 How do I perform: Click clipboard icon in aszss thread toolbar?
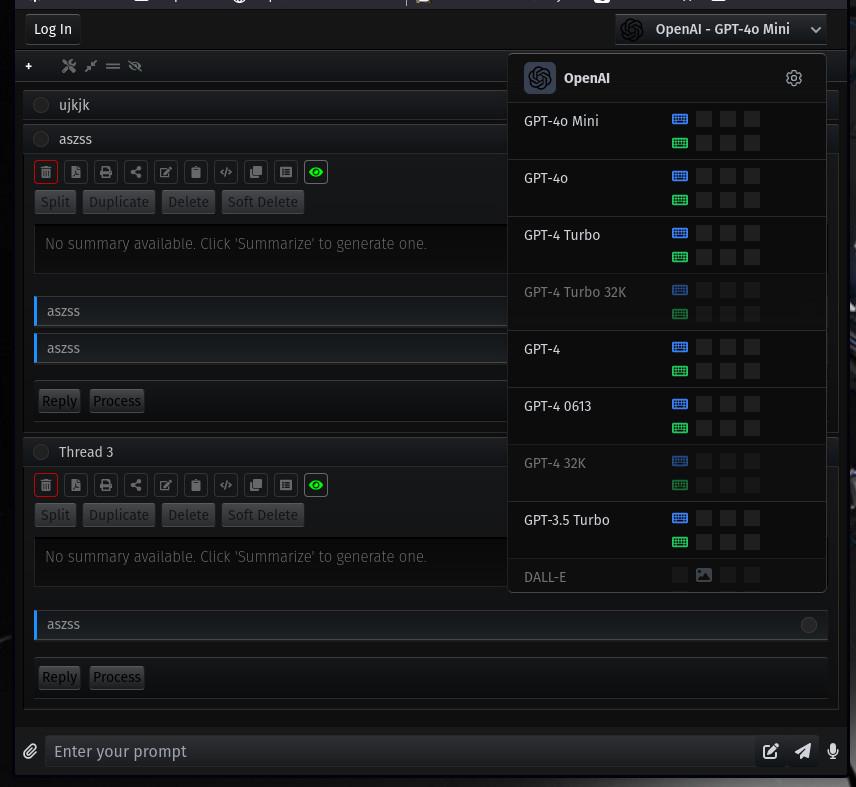coord(196,172)
